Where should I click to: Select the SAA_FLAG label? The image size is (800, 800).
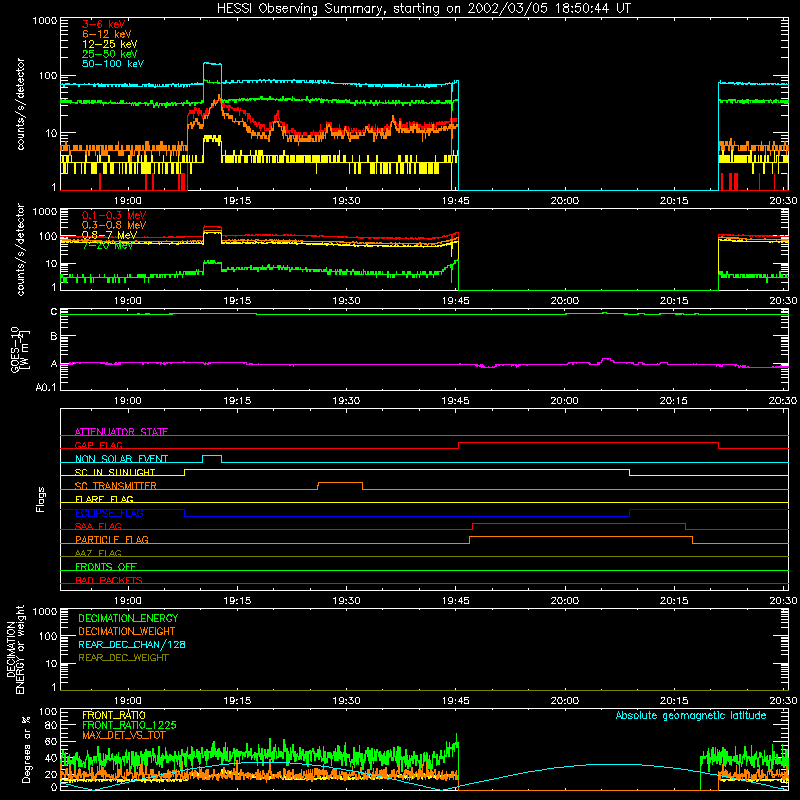pos(98,526)
